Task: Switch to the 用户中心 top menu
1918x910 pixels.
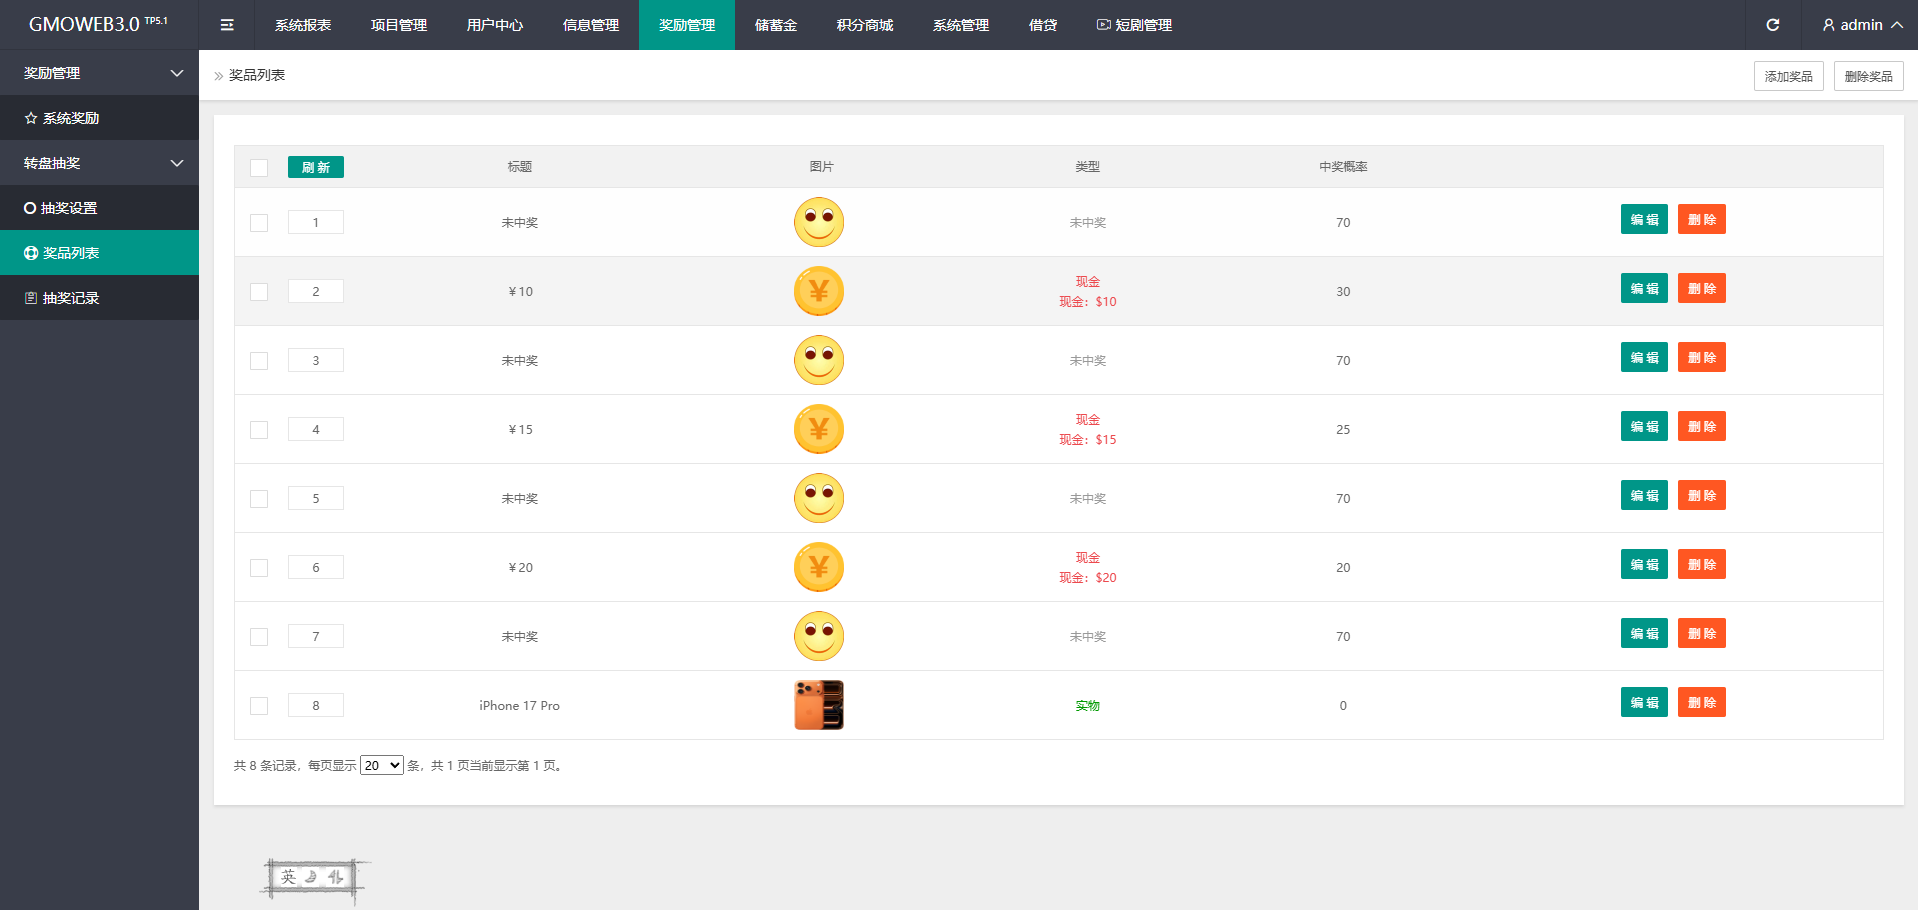Action: point(494,25)
